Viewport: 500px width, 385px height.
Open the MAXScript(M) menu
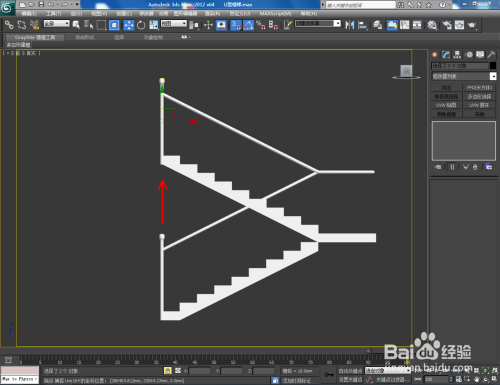pos(275,14)
